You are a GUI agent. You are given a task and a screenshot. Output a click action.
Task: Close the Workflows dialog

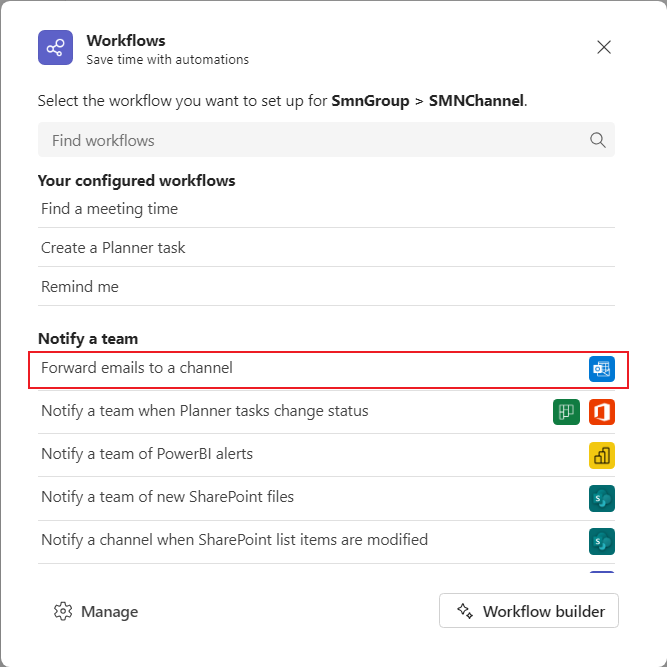pos(604,47)
